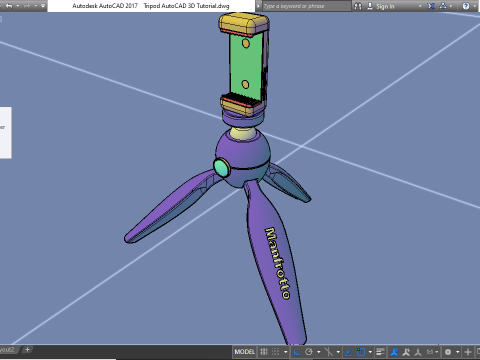Open the Sign In dropdown arrow
The width and height of the screenshot is (480, 360).
[420, 6]
